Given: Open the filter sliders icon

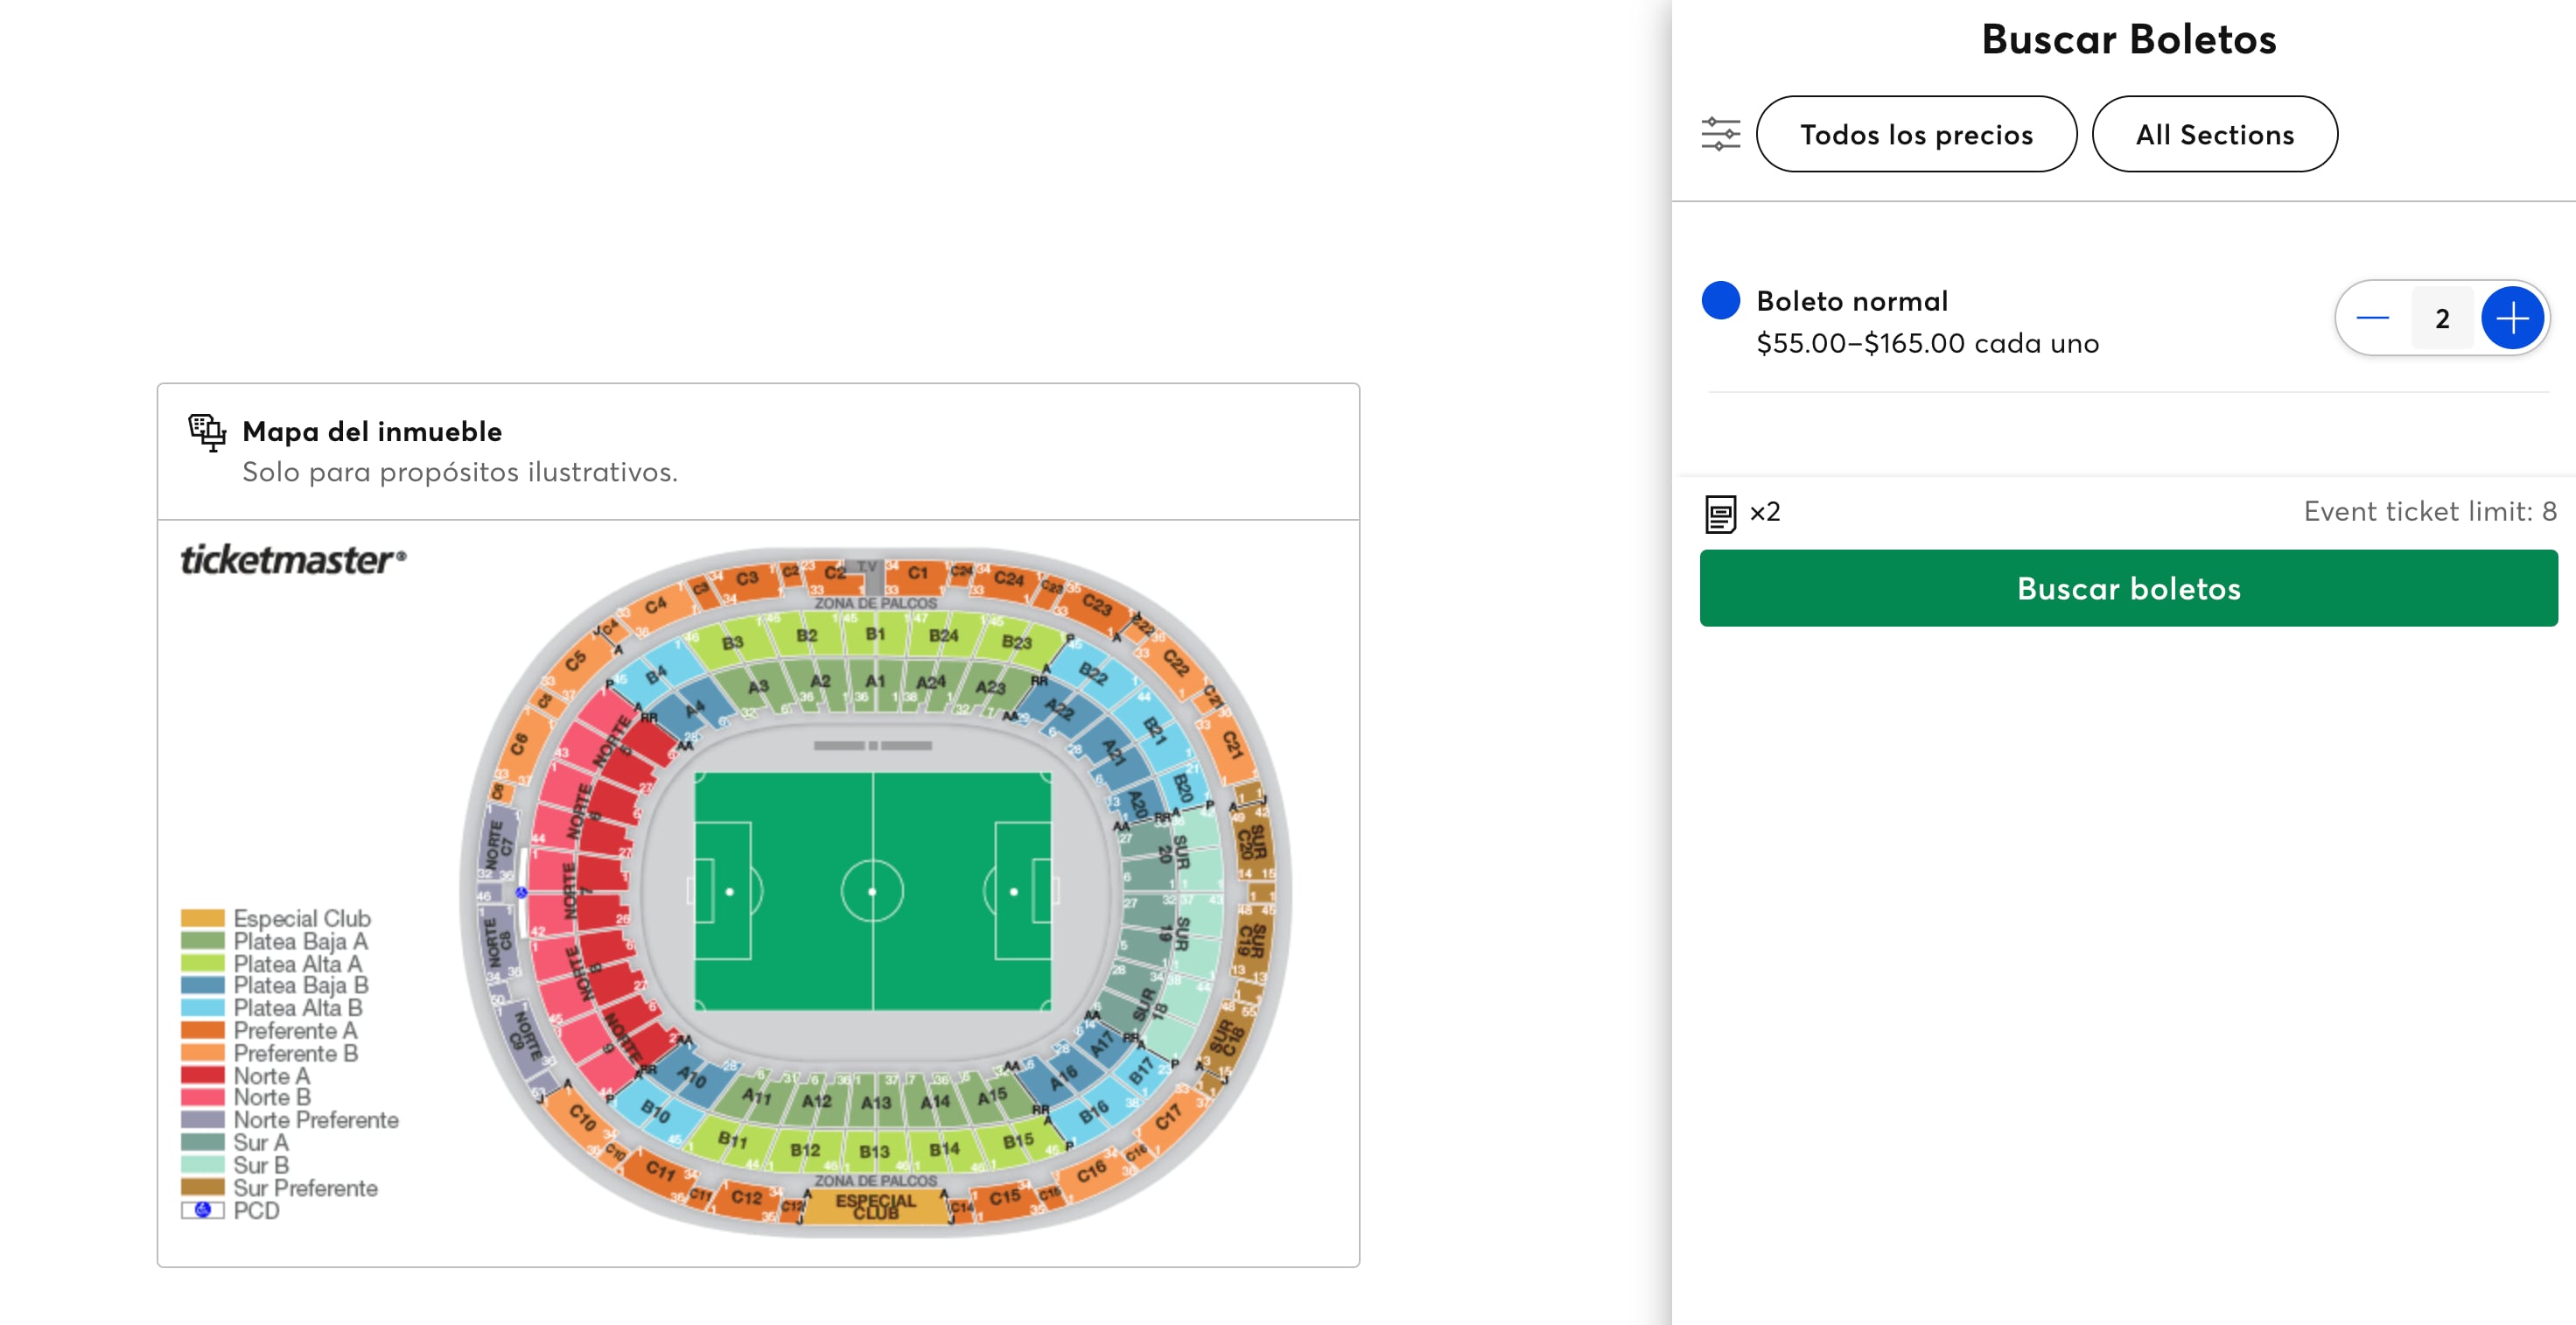Looking at the screenshot, I should (x=1720, y=134).
